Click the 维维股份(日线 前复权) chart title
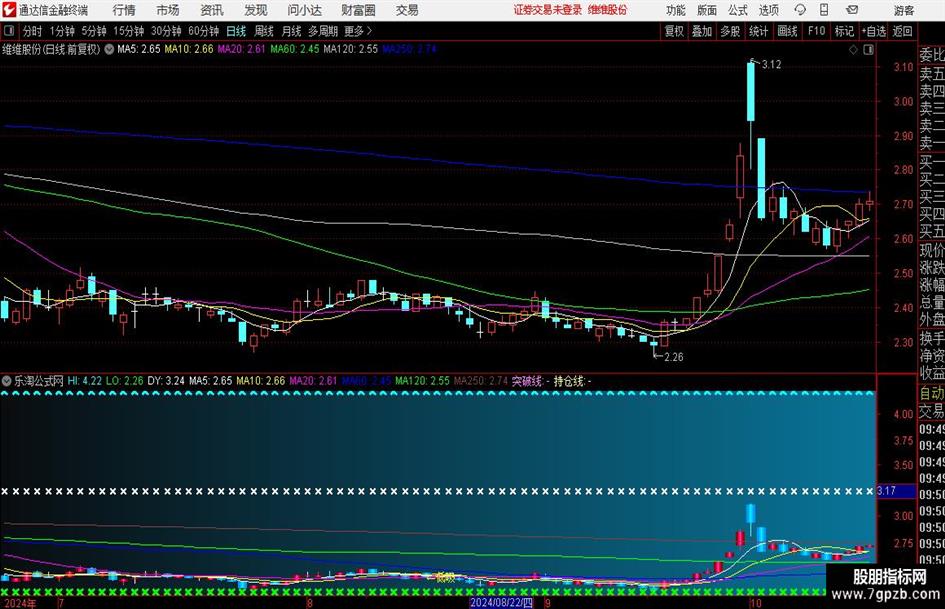Screen dimensions: 945x609 (x=51, y=49)
